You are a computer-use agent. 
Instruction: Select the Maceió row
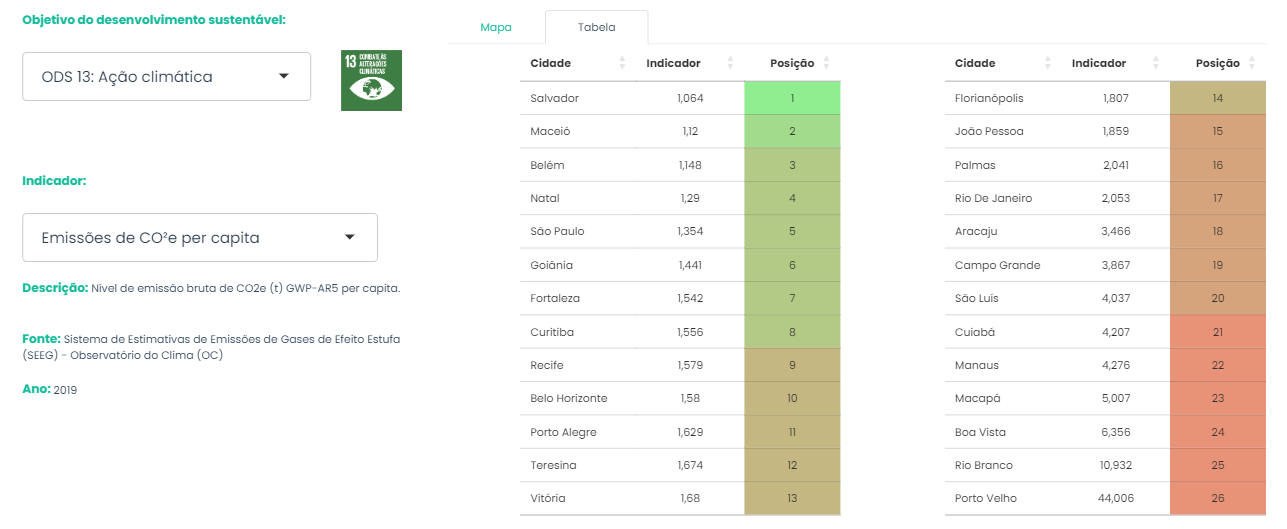(680, 131)
